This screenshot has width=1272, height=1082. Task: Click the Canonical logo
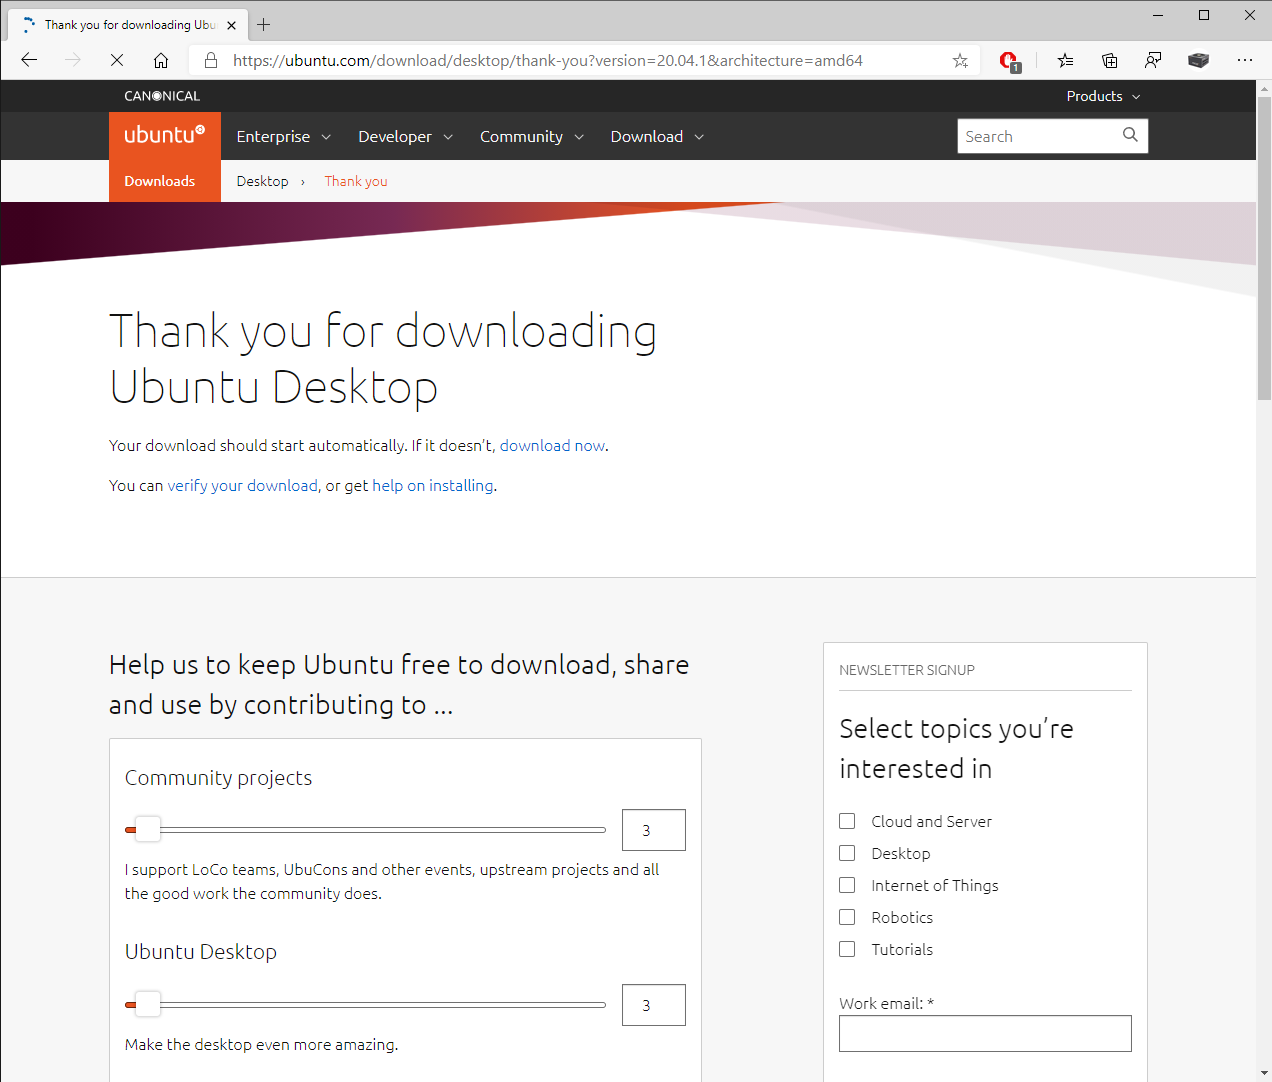[x=162, y=96]
